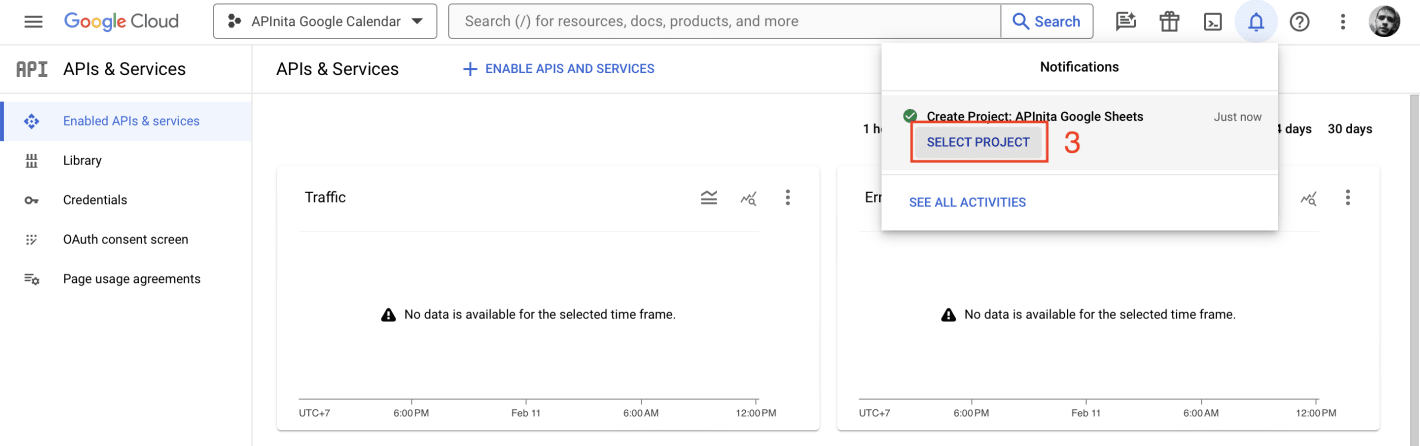Screen dimensions: 1420x446
Task: Click the SELECT PROJECT button
Action: (978, 142)
